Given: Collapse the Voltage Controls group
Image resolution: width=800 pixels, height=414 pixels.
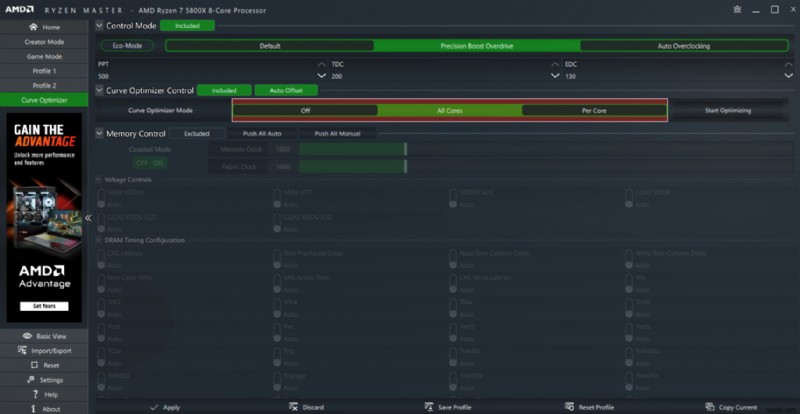Looking at the screenshot, I should (98, 180).
